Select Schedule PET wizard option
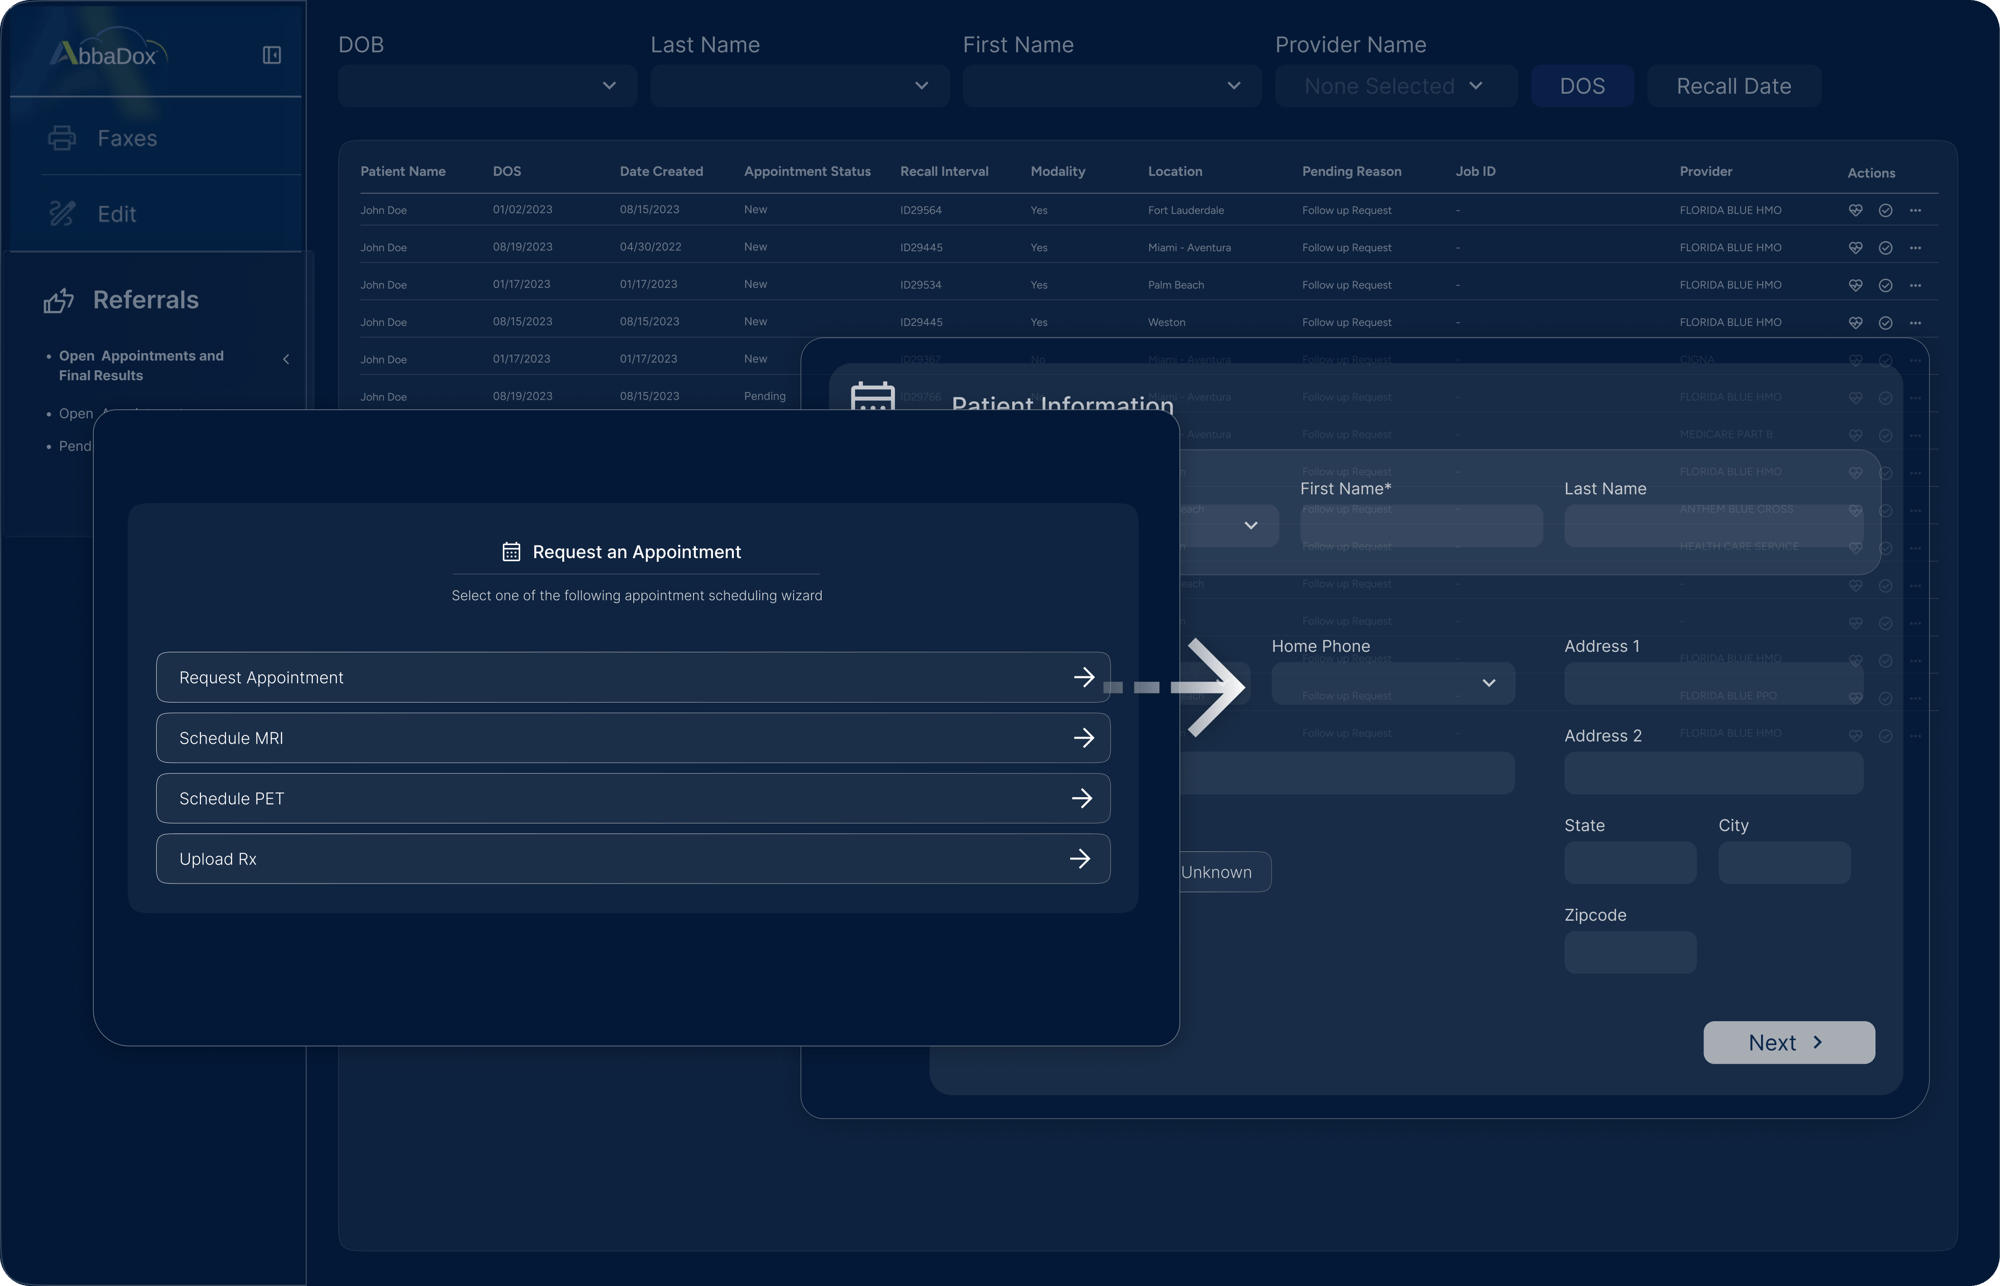 coord(632,798)
